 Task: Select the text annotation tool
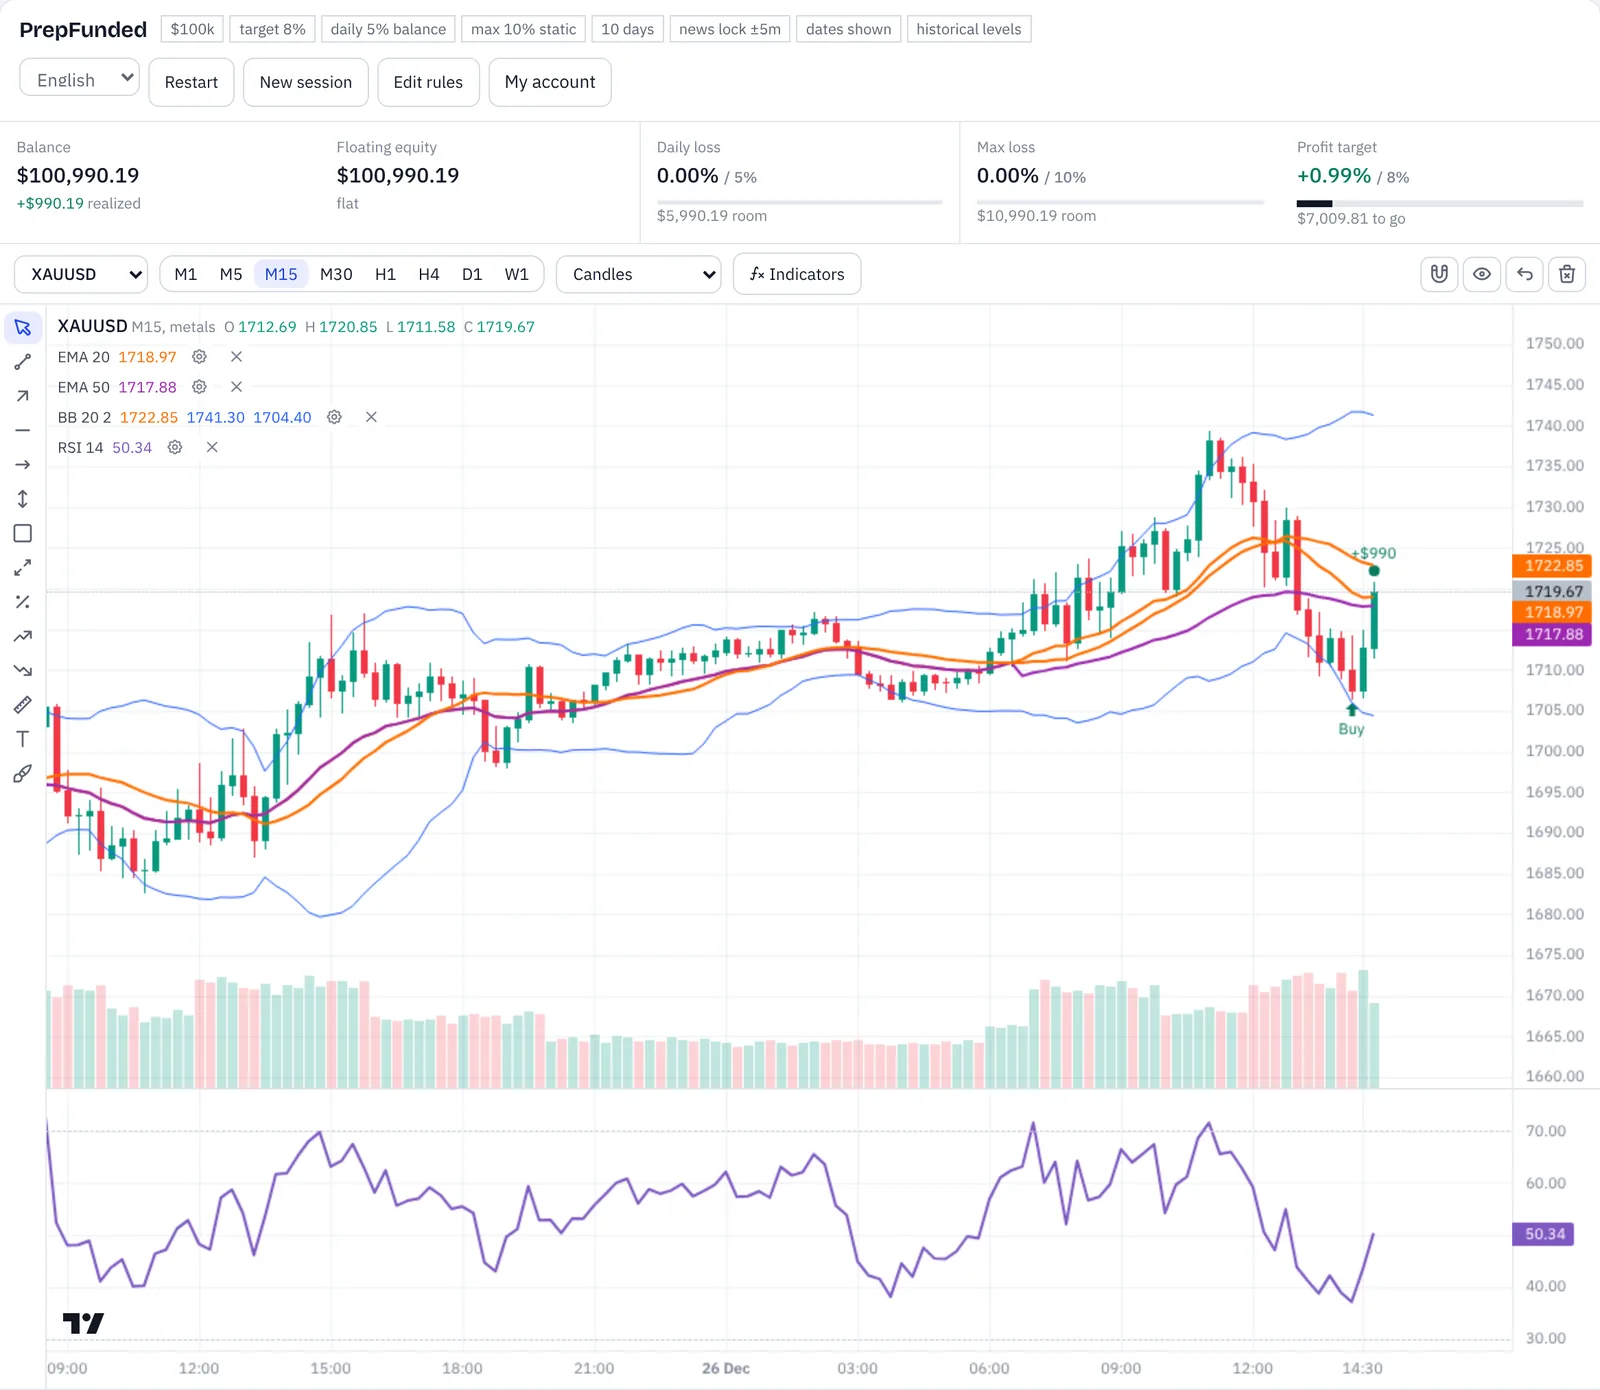[x=23, y=739]
